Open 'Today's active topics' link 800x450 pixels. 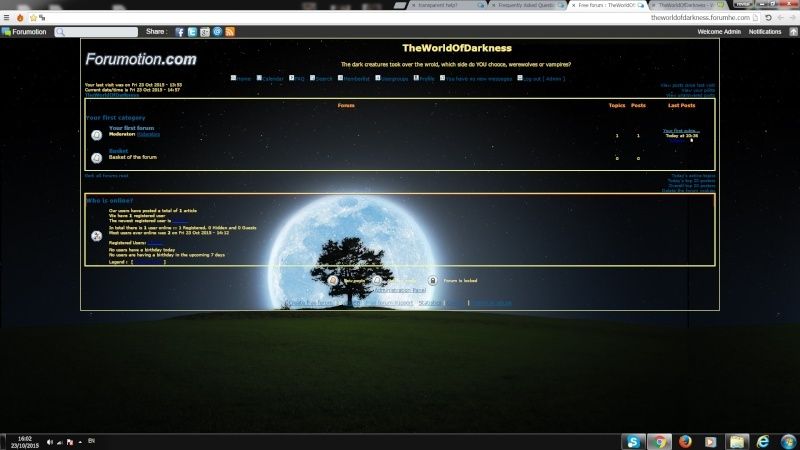pyautogui.click(x=693, y=176)
